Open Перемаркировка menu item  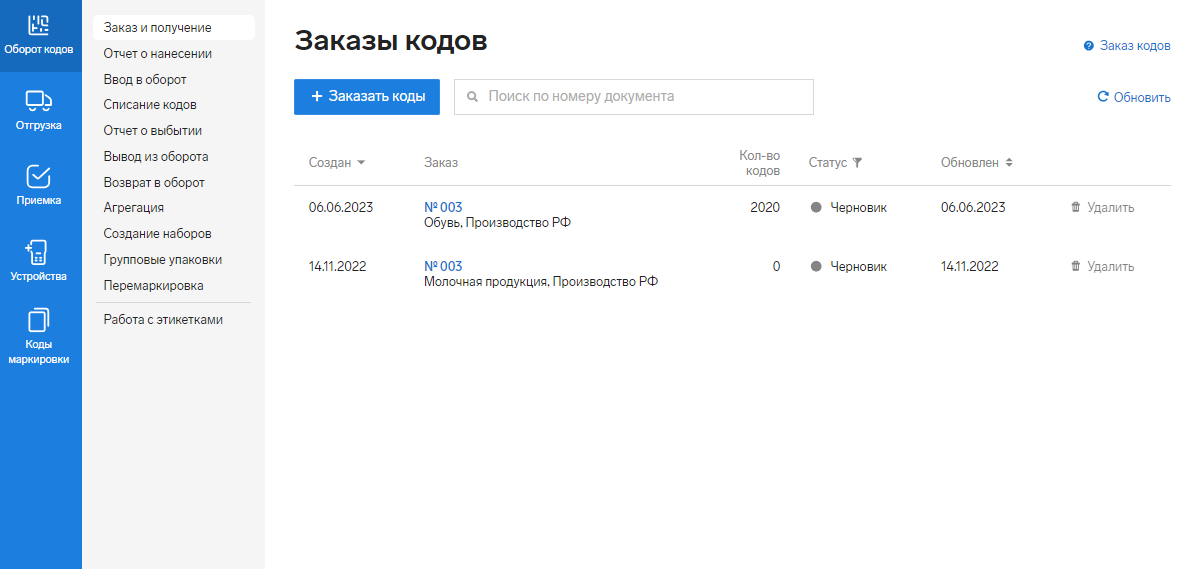[x=153, y=285]
